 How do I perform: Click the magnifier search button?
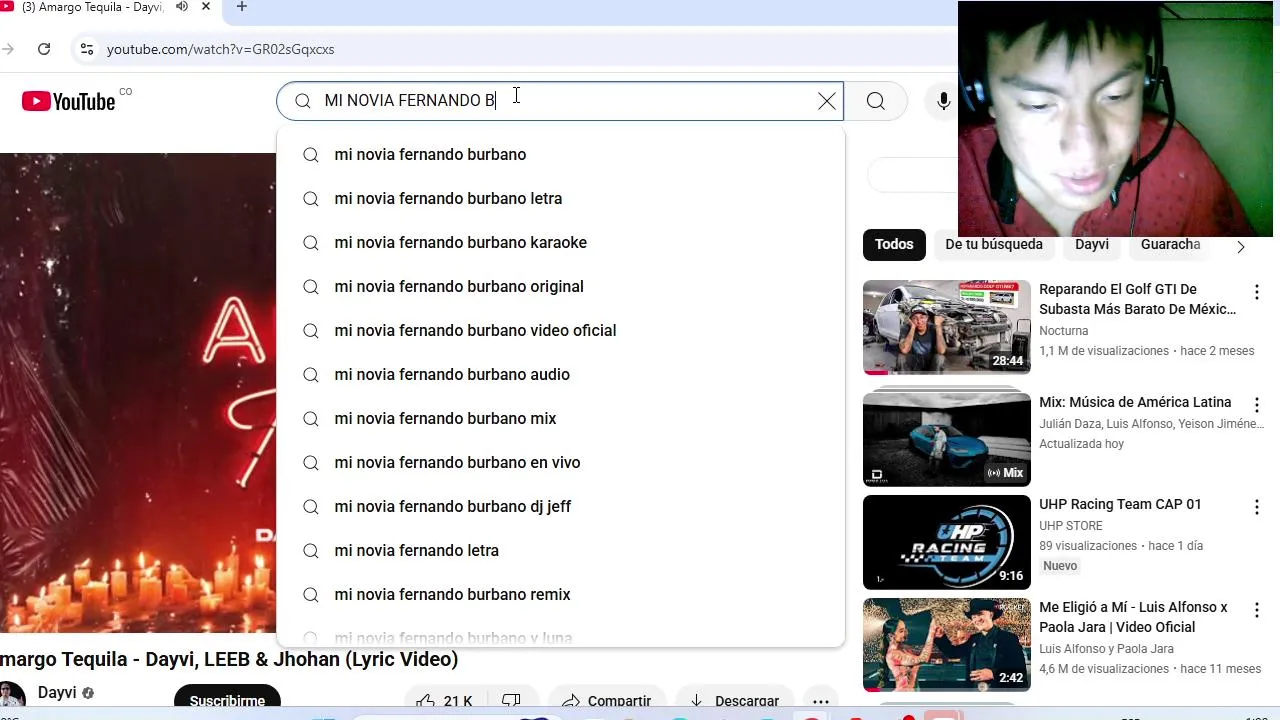coord(876,101)
